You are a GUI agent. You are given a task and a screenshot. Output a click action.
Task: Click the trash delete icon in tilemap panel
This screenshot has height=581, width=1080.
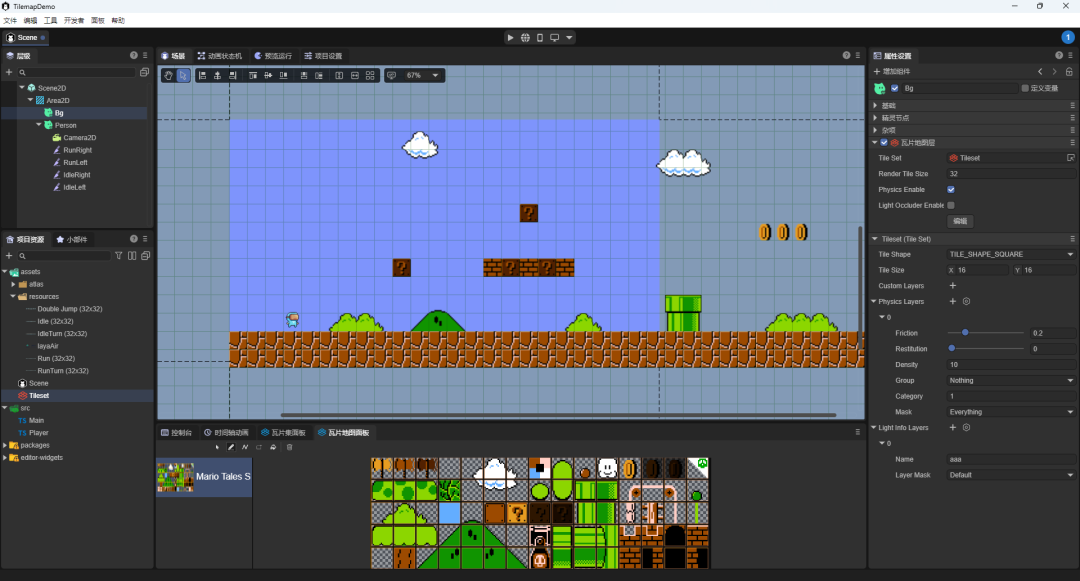(x=289, y=447)
